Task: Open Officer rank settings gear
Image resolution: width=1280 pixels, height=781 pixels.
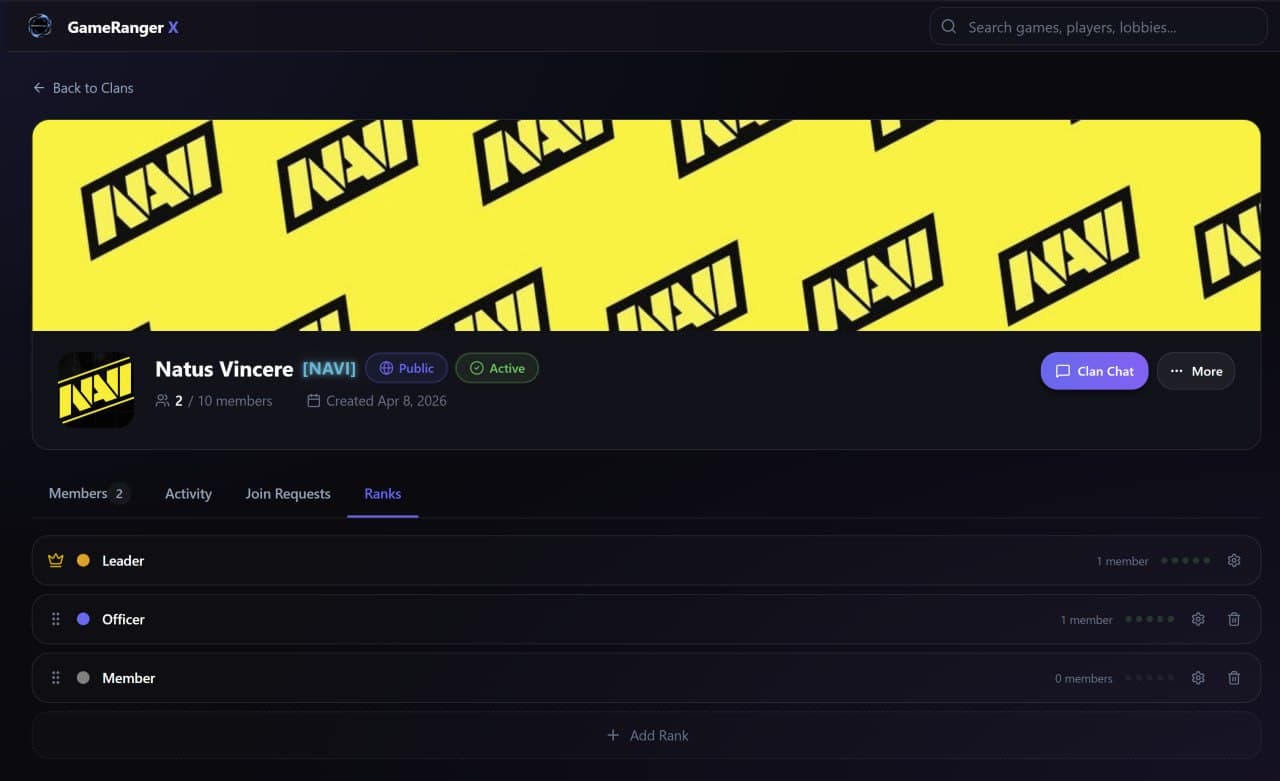Action: coord(1198,619)
